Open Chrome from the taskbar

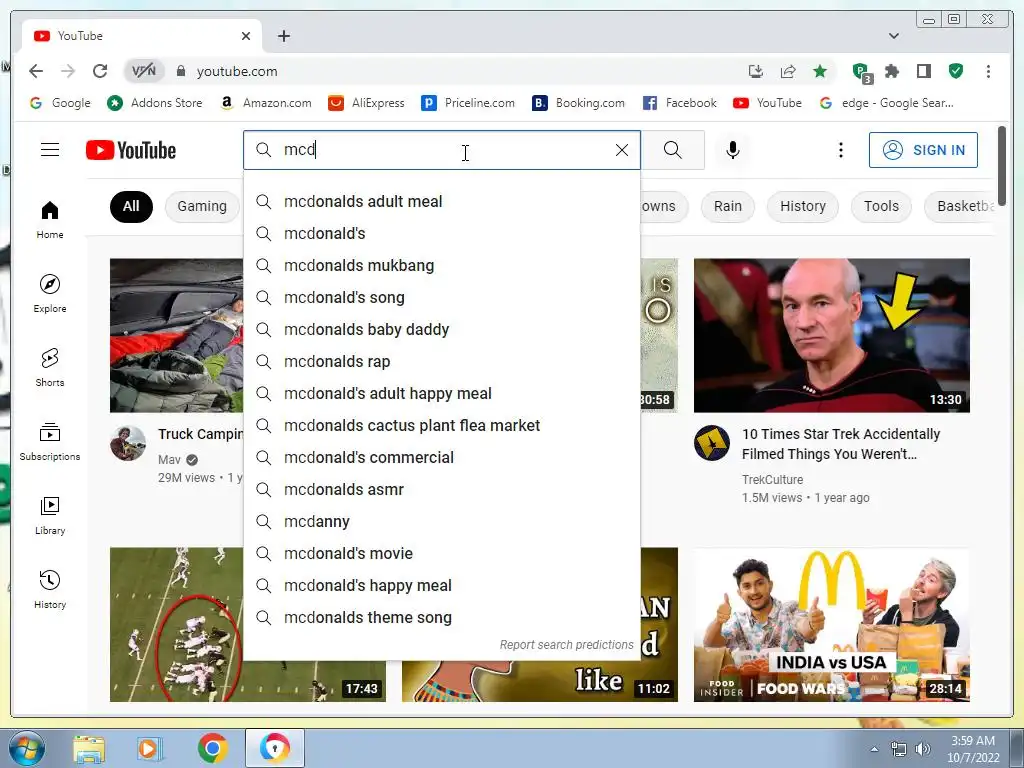tap(212, 748)
